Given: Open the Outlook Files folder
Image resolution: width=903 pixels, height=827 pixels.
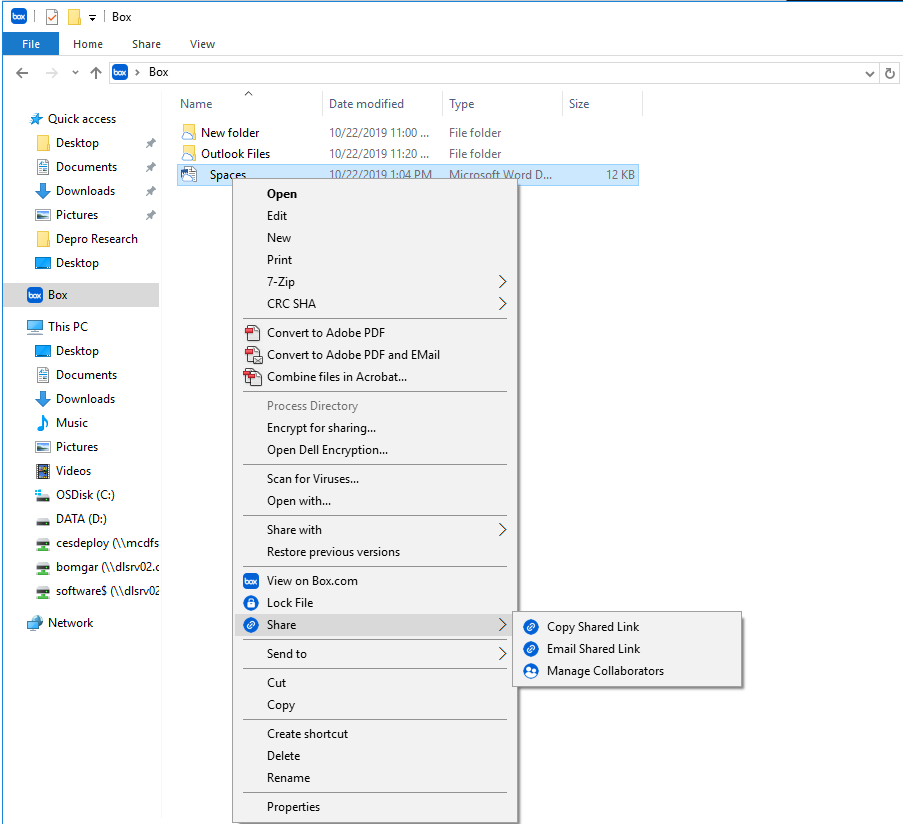Looking at the screenshot, I should pyautogui.click(x=235, y=154).
